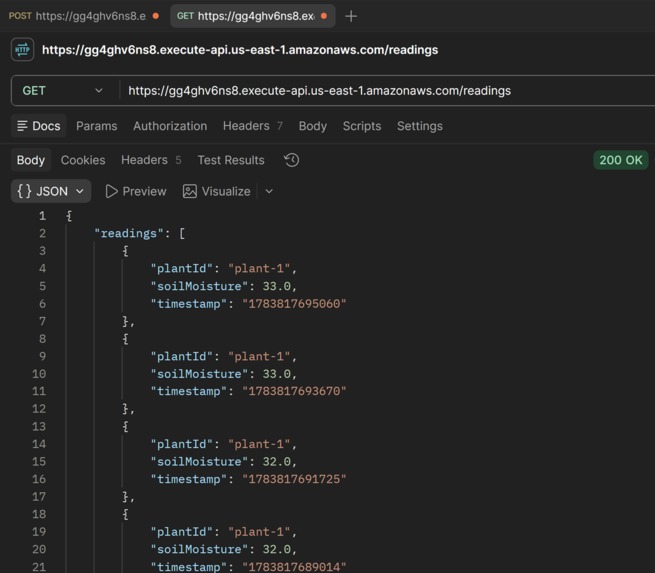655x573 pixels.
Task: Click unsaved dot on GET tab
Action: (324, 16)
